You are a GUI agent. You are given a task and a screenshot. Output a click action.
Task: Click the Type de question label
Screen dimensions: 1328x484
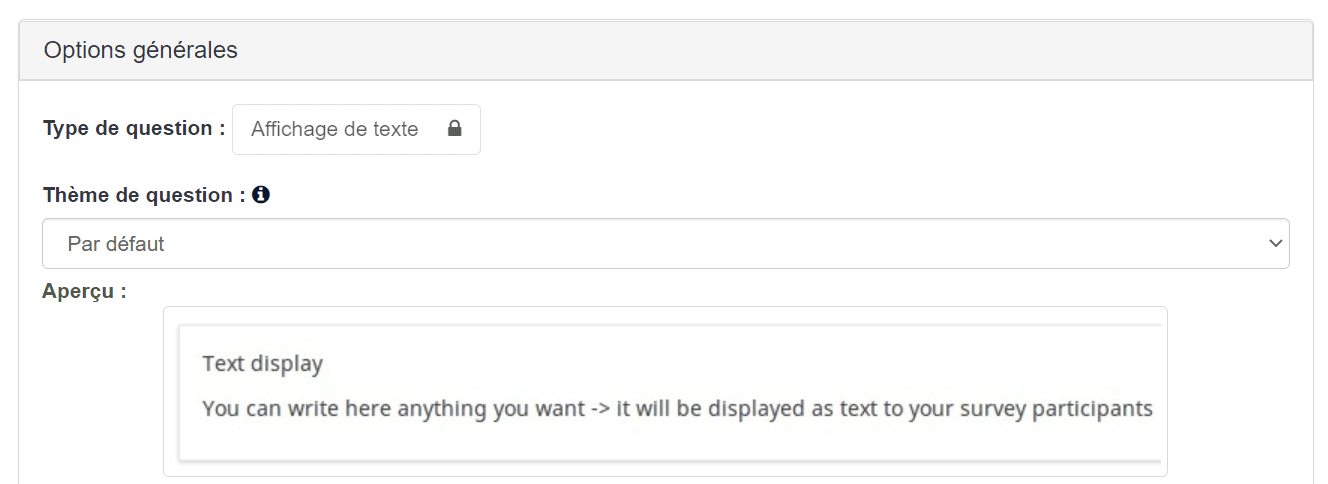tap(134, 128)
